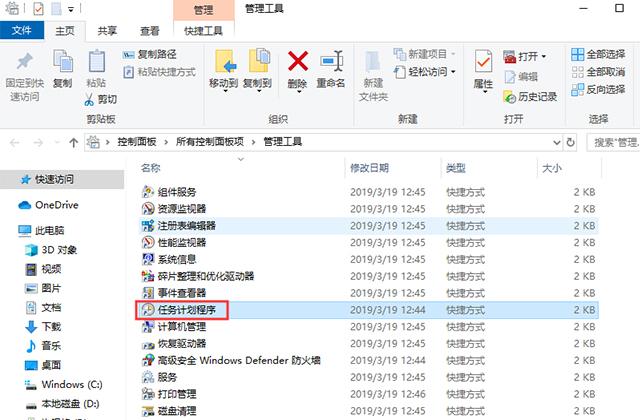Select the Component Services icon
Screen dimensions: 640x420
click(x=148, y=192)
